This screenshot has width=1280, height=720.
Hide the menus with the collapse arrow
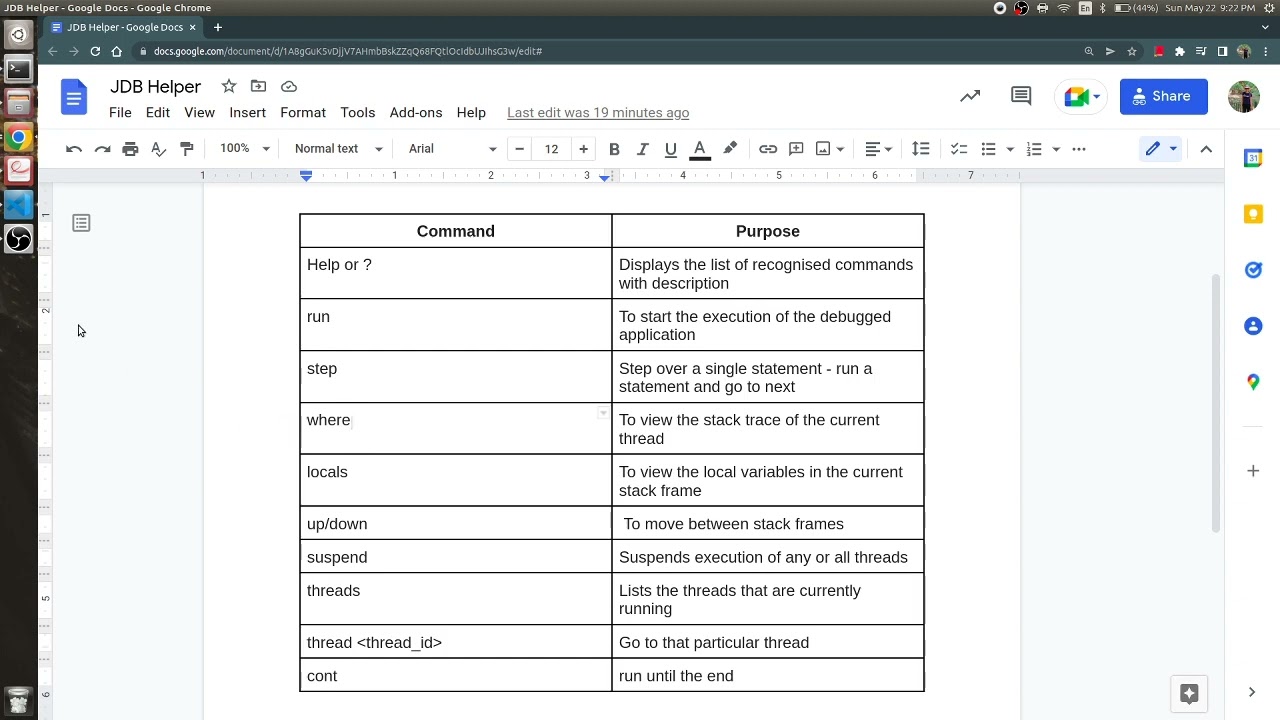point(1206,149)
